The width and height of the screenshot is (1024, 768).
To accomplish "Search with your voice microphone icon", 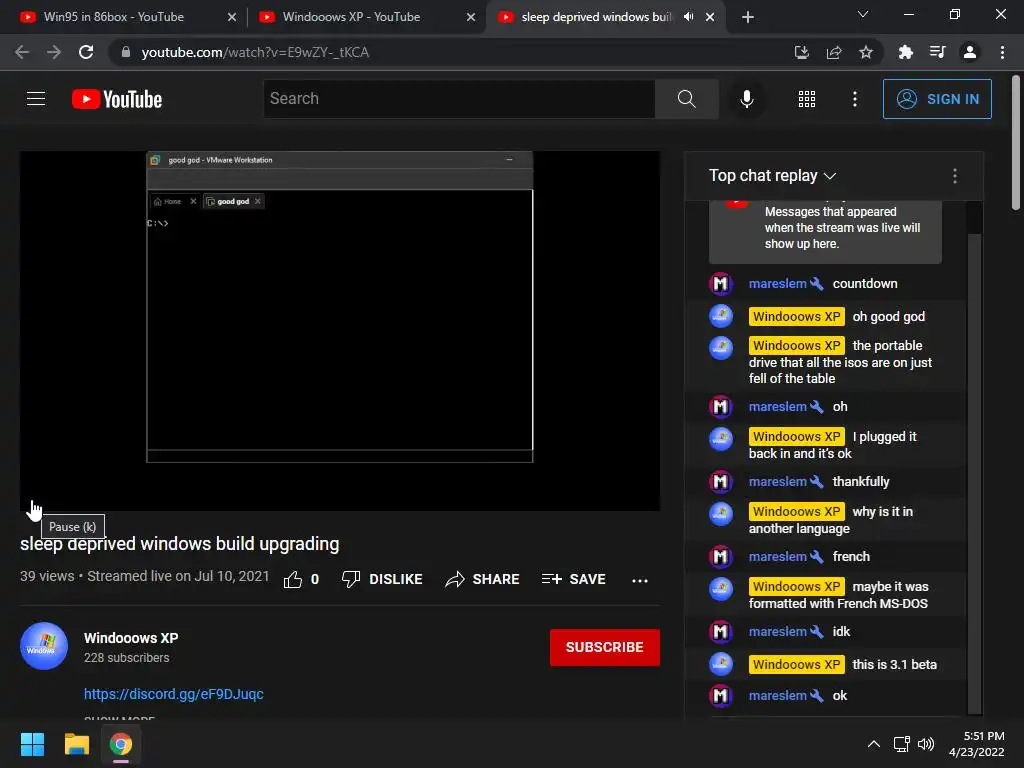I will point(746,99).
